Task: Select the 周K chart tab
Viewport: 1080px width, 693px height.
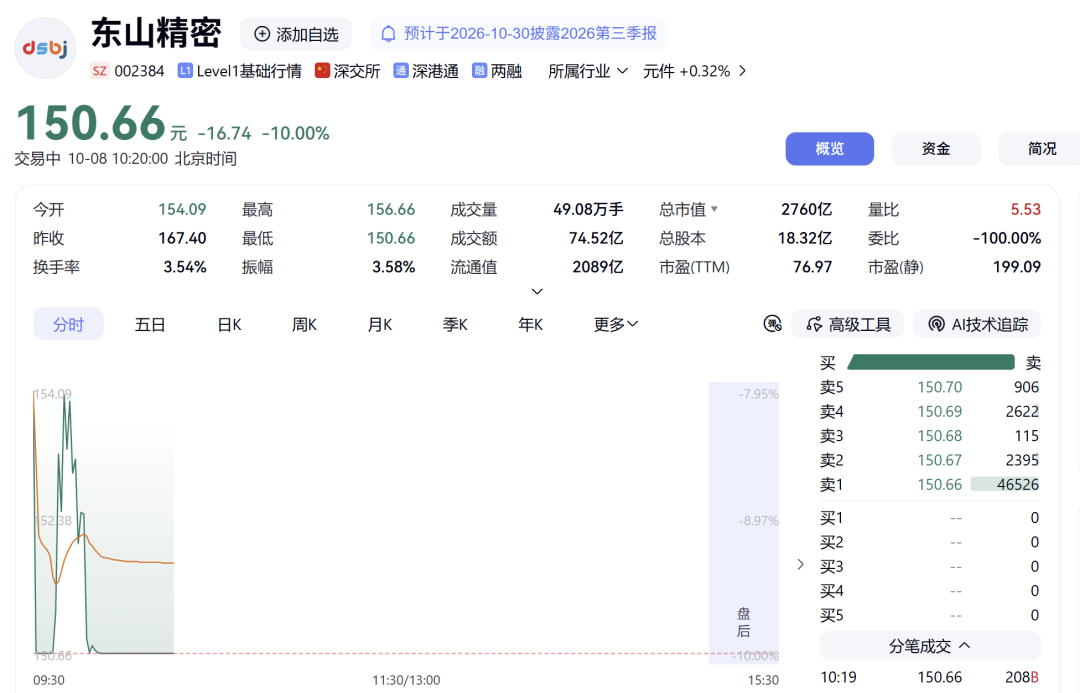Action: (304, 324)
